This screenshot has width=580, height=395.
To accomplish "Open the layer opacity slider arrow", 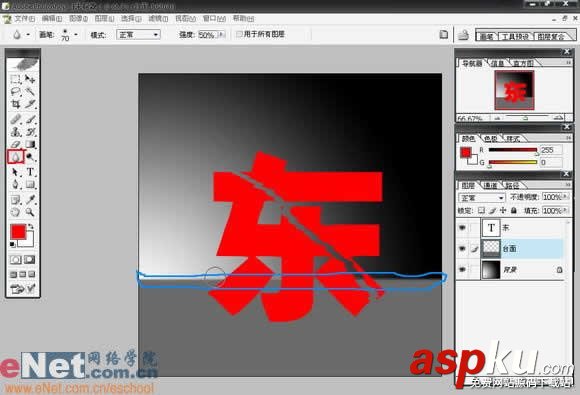I will click(x=565, y=197).
